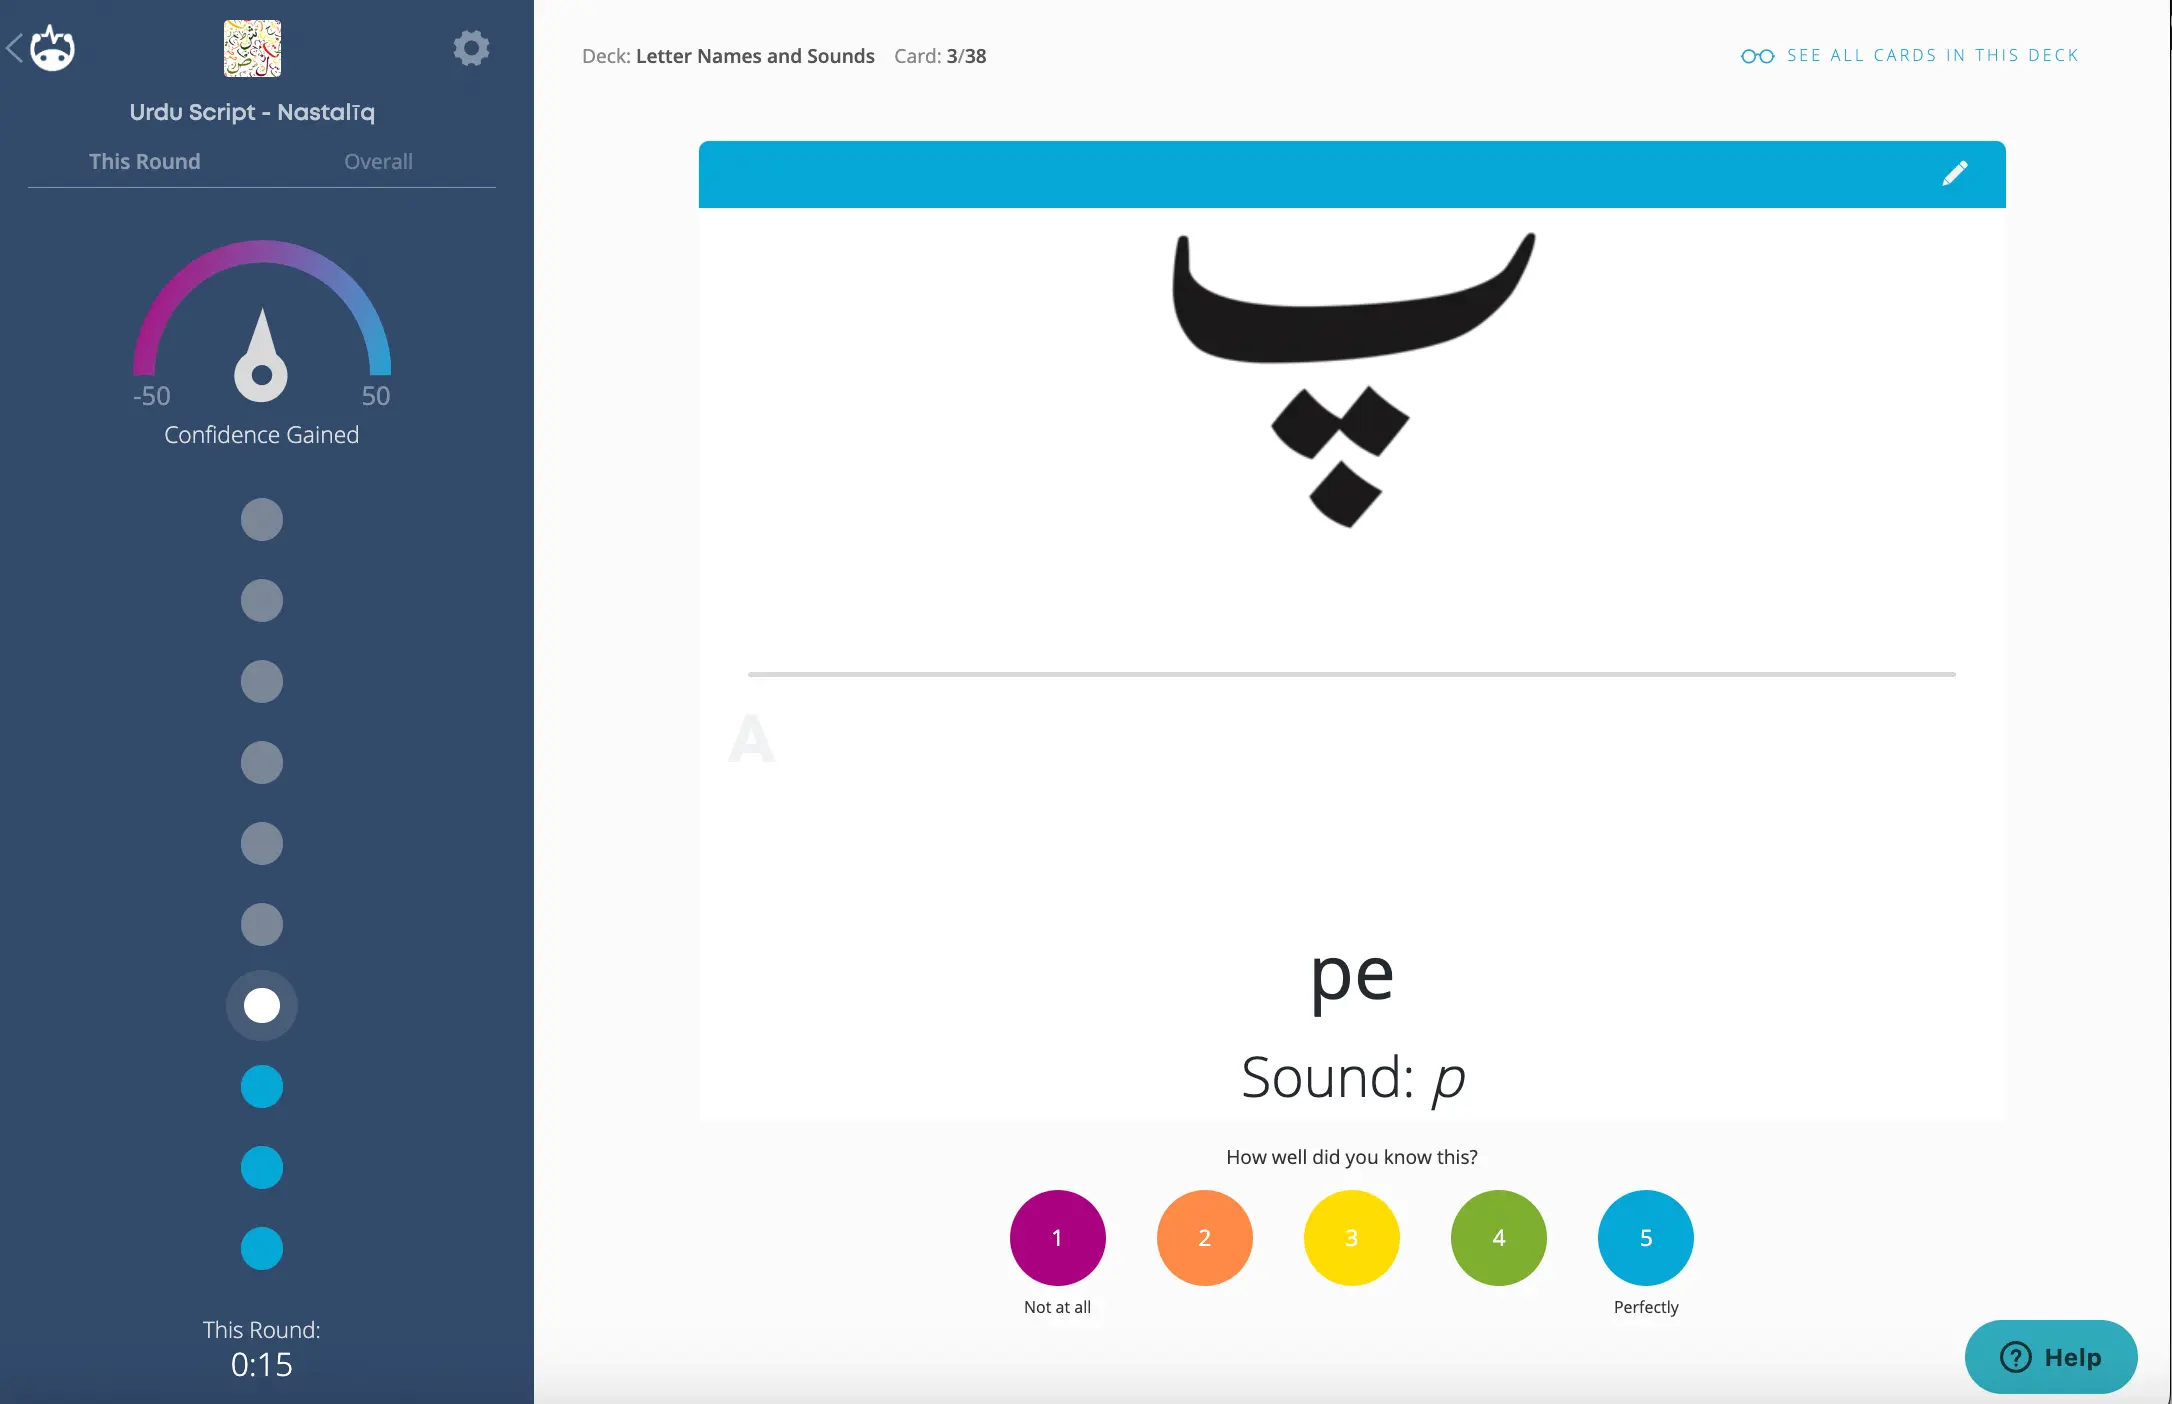Select confidence rating button 5 Perfectly
This screenshot has height=1404, width=2172.
click(1645, 1236)
